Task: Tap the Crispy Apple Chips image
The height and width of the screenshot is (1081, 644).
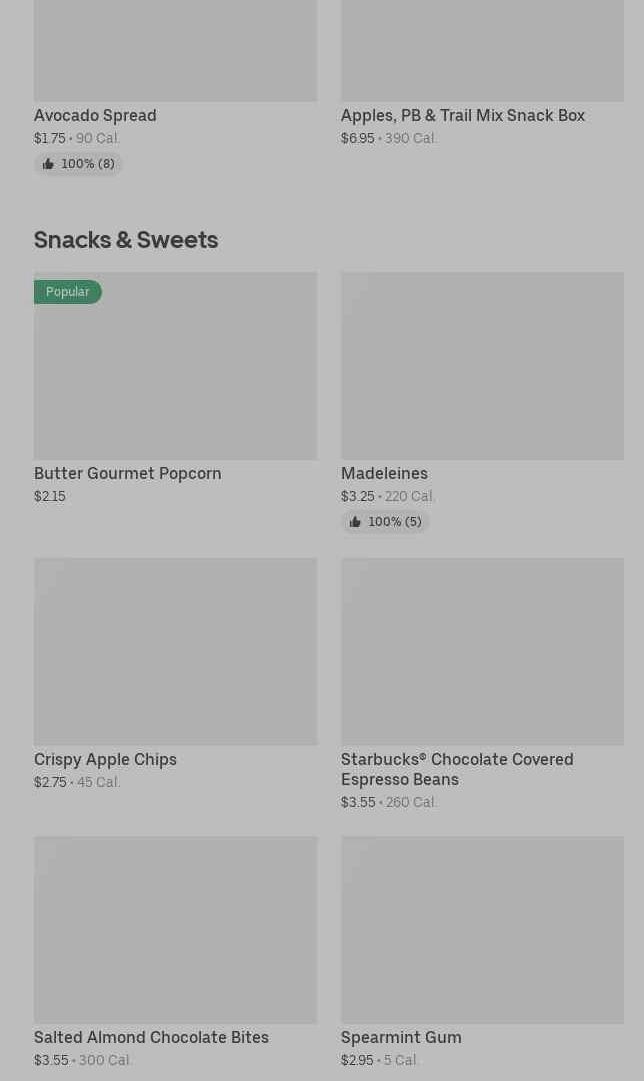Action: [x=175, y=651]
